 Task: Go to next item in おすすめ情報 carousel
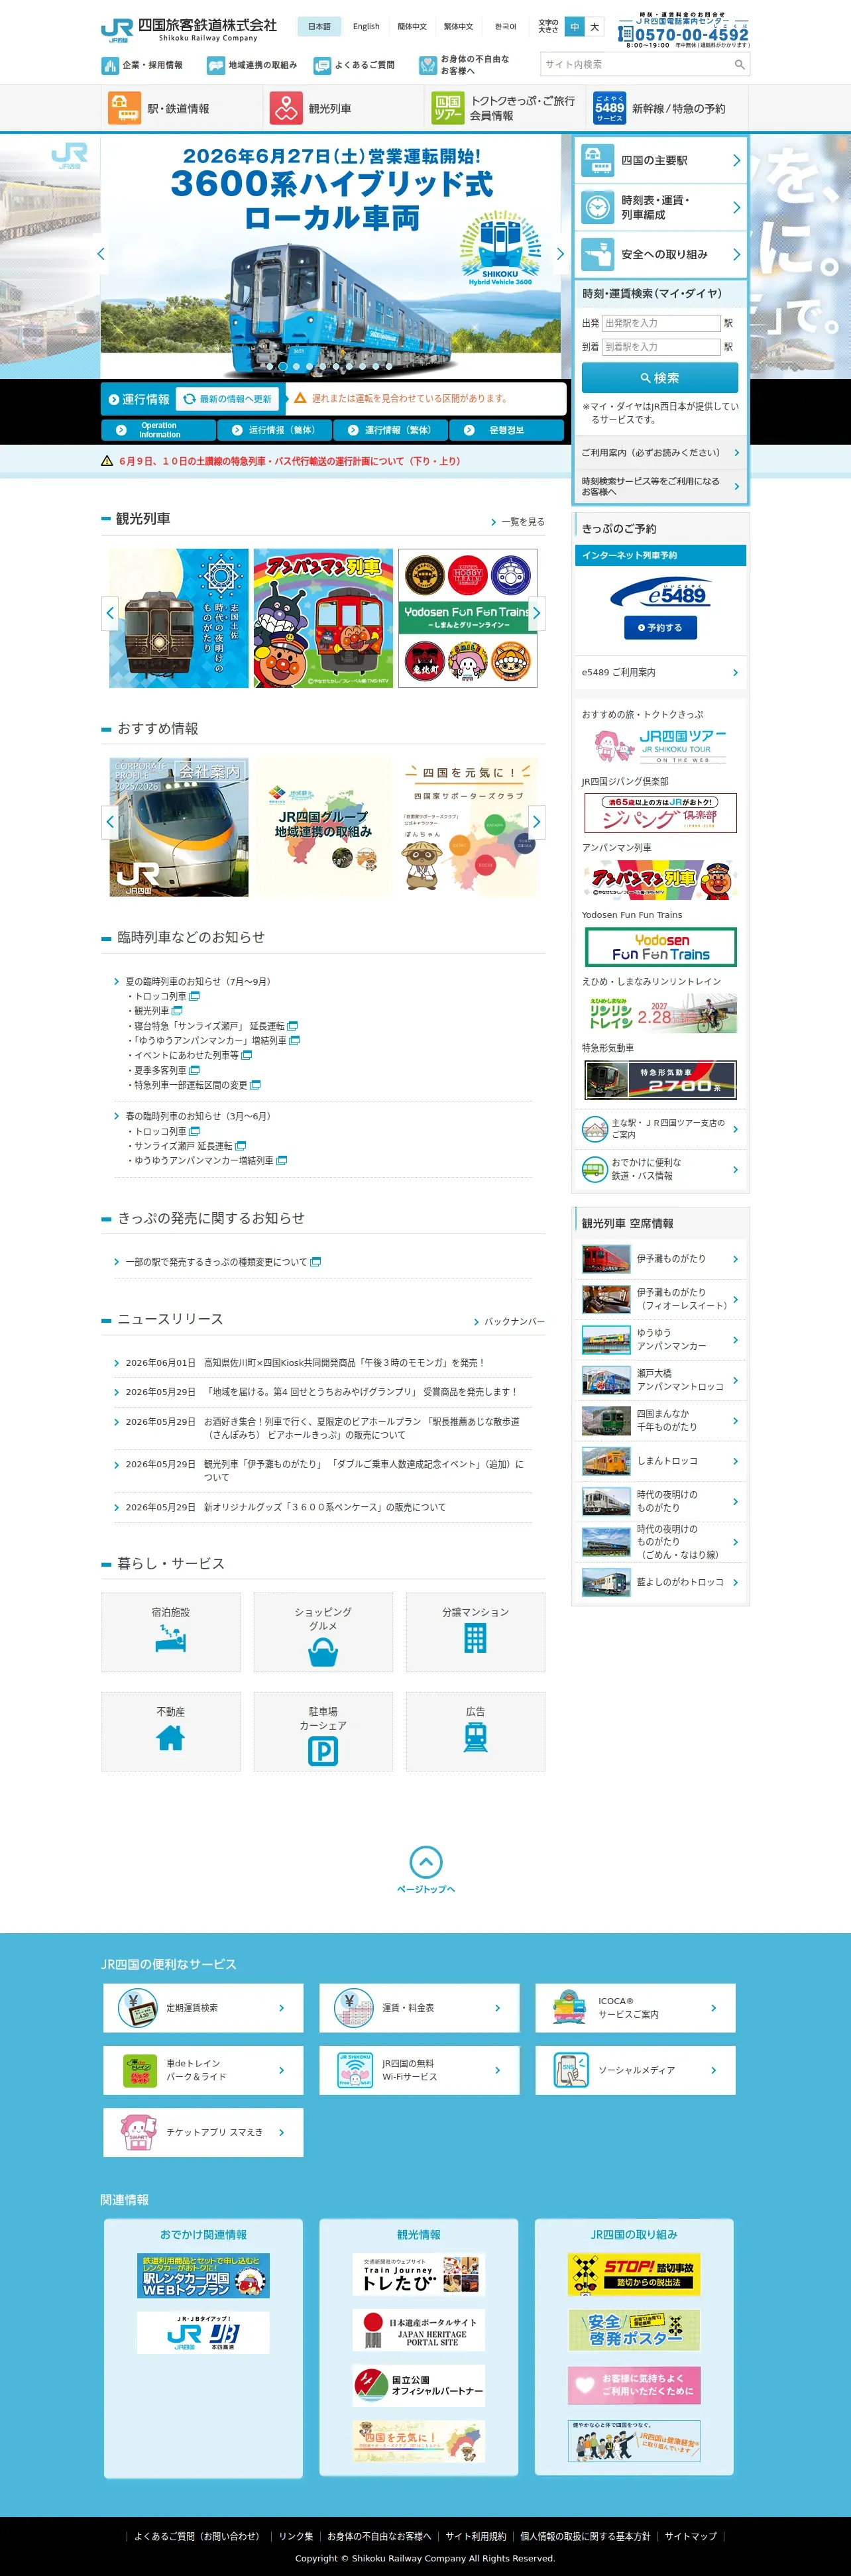[537, 822]
